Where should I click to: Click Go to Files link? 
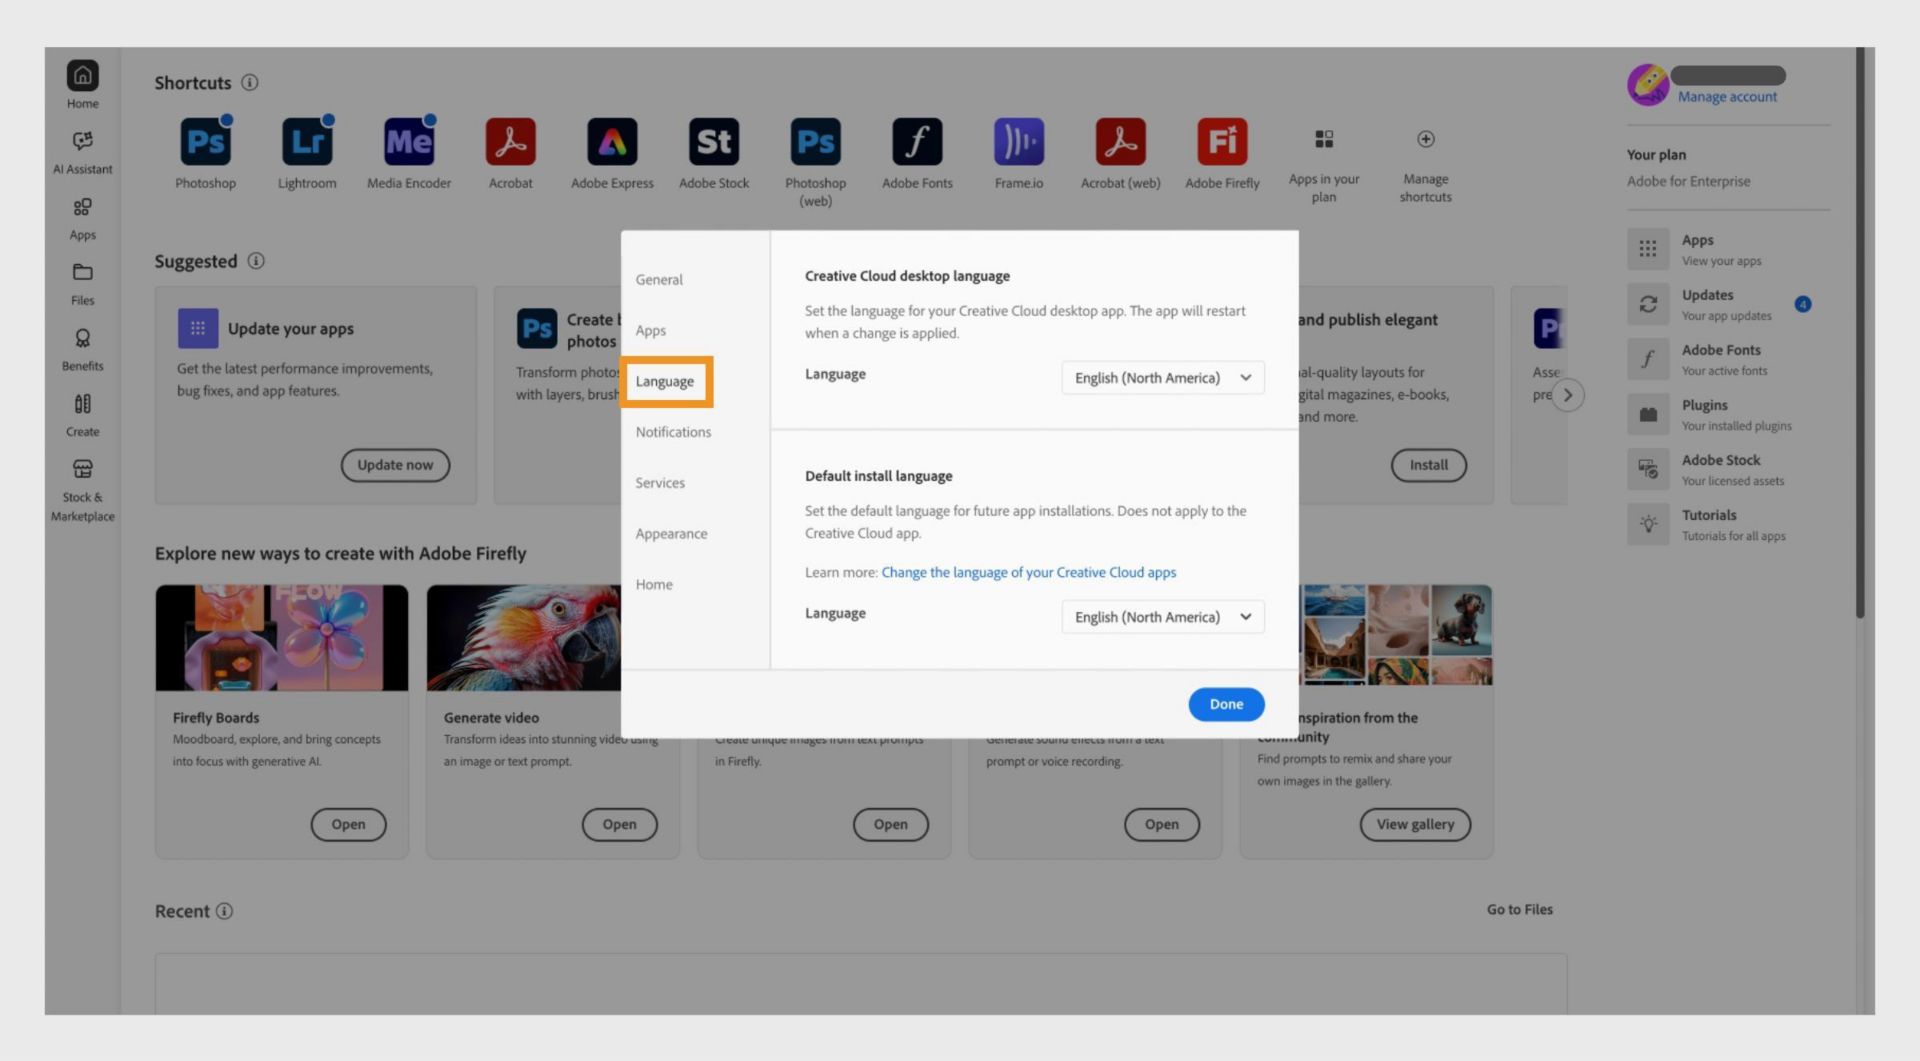1519,909
